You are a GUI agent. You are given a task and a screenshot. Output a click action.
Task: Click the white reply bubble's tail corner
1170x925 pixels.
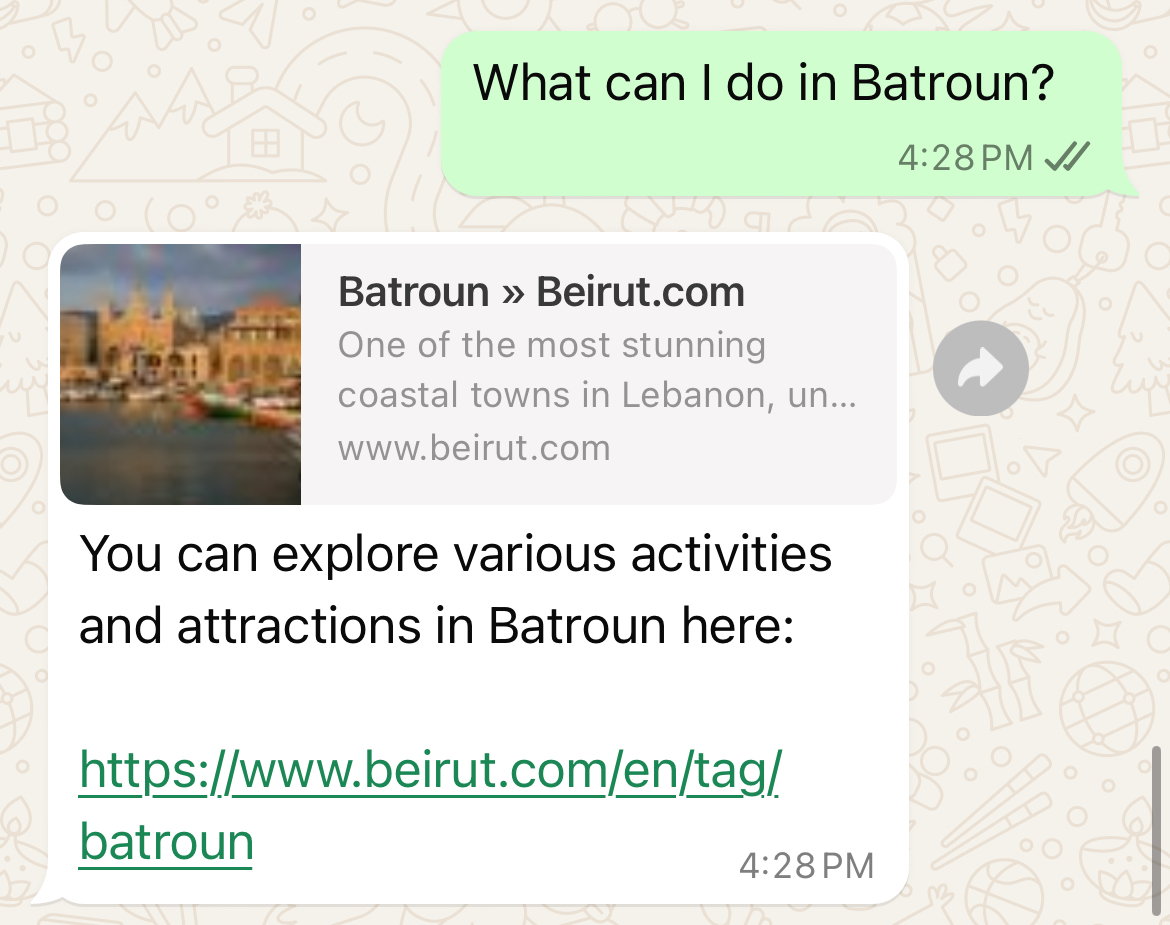[x=45, y=893]
